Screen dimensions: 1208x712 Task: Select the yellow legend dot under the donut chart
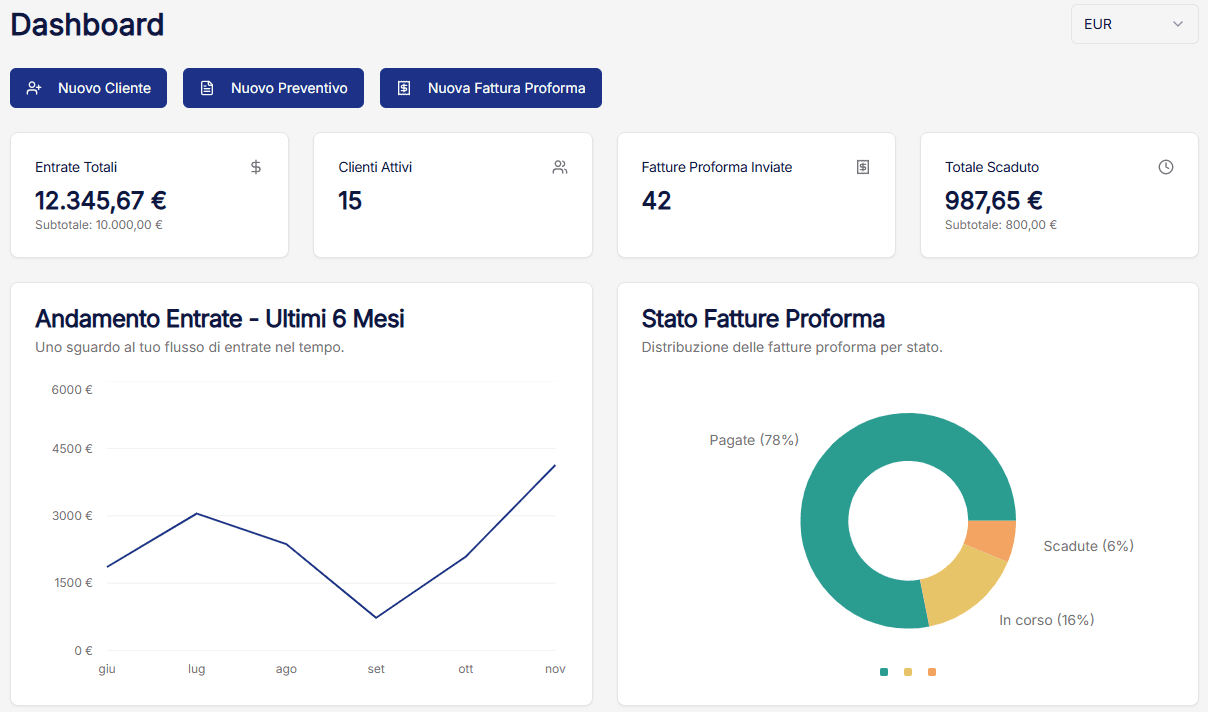click(x=908, y=672)
